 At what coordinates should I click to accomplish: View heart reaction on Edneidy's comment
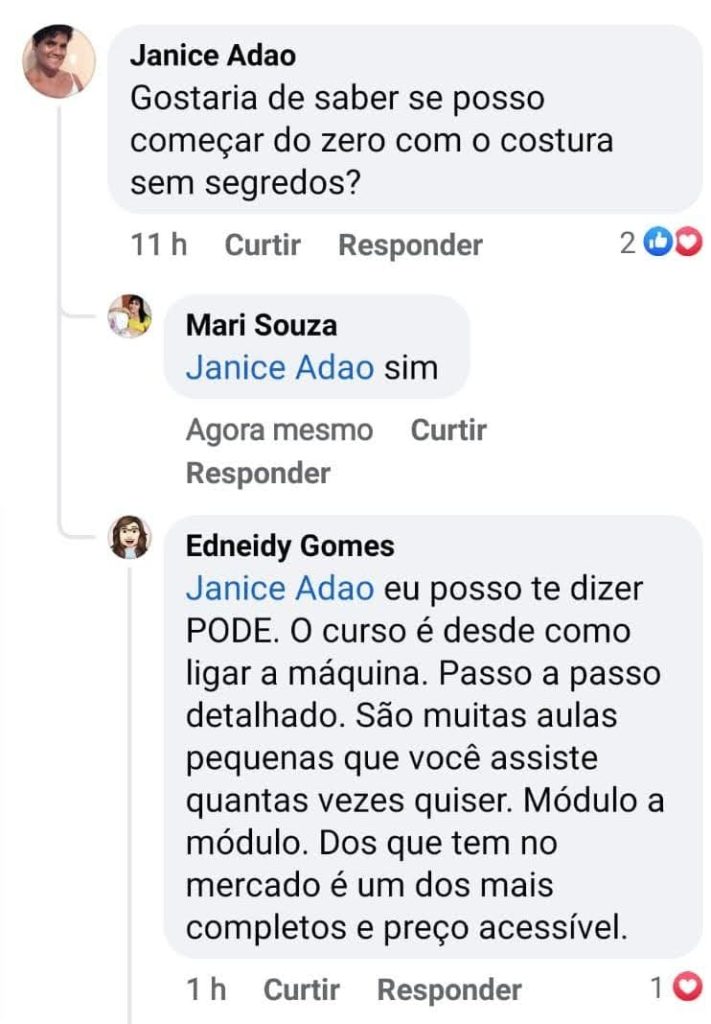(687, 989)
